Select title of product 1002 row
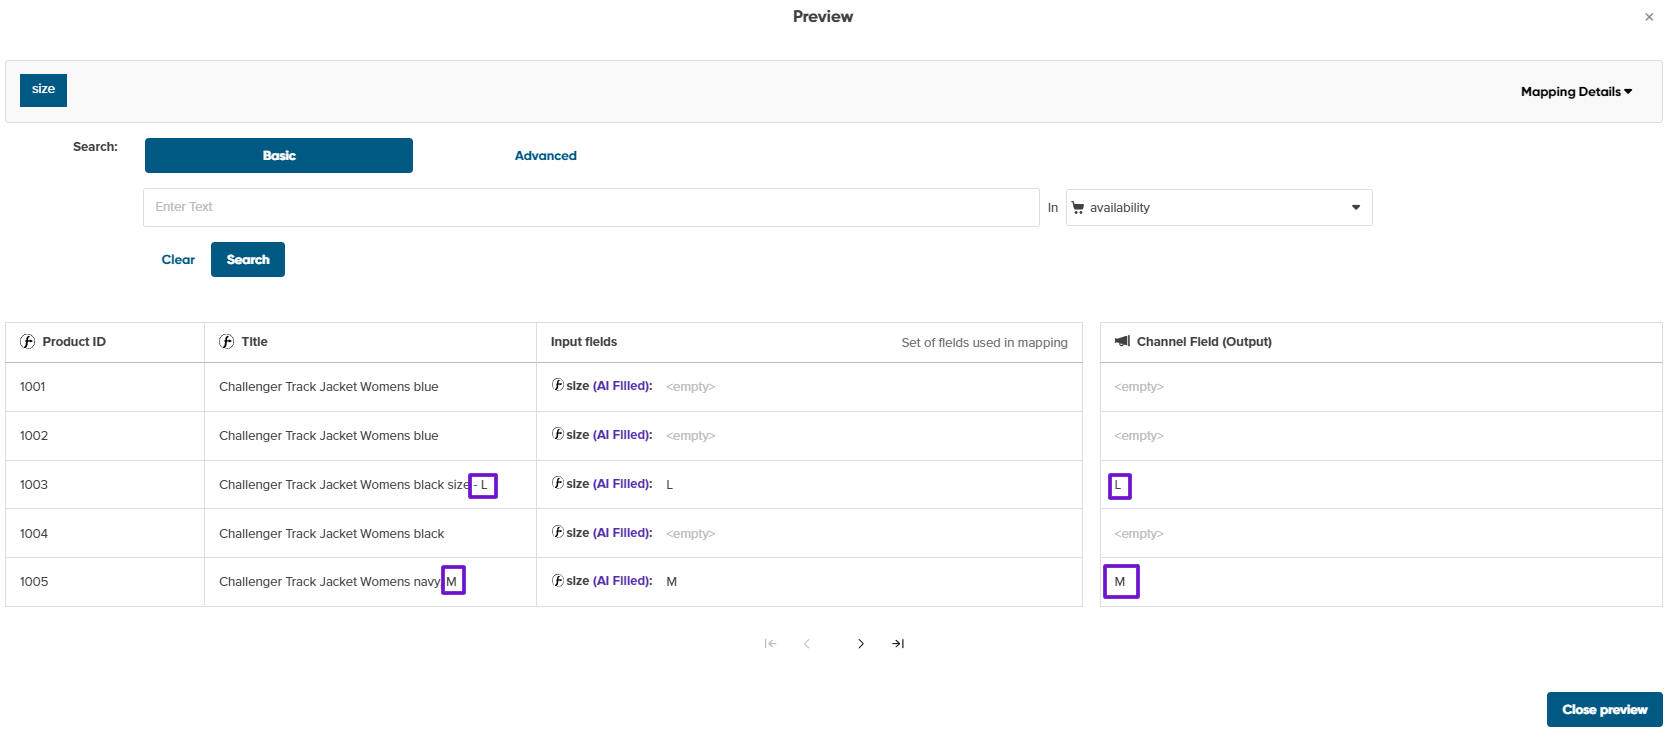The height and width of the screenshot is (737, 1675). [329, 436]
